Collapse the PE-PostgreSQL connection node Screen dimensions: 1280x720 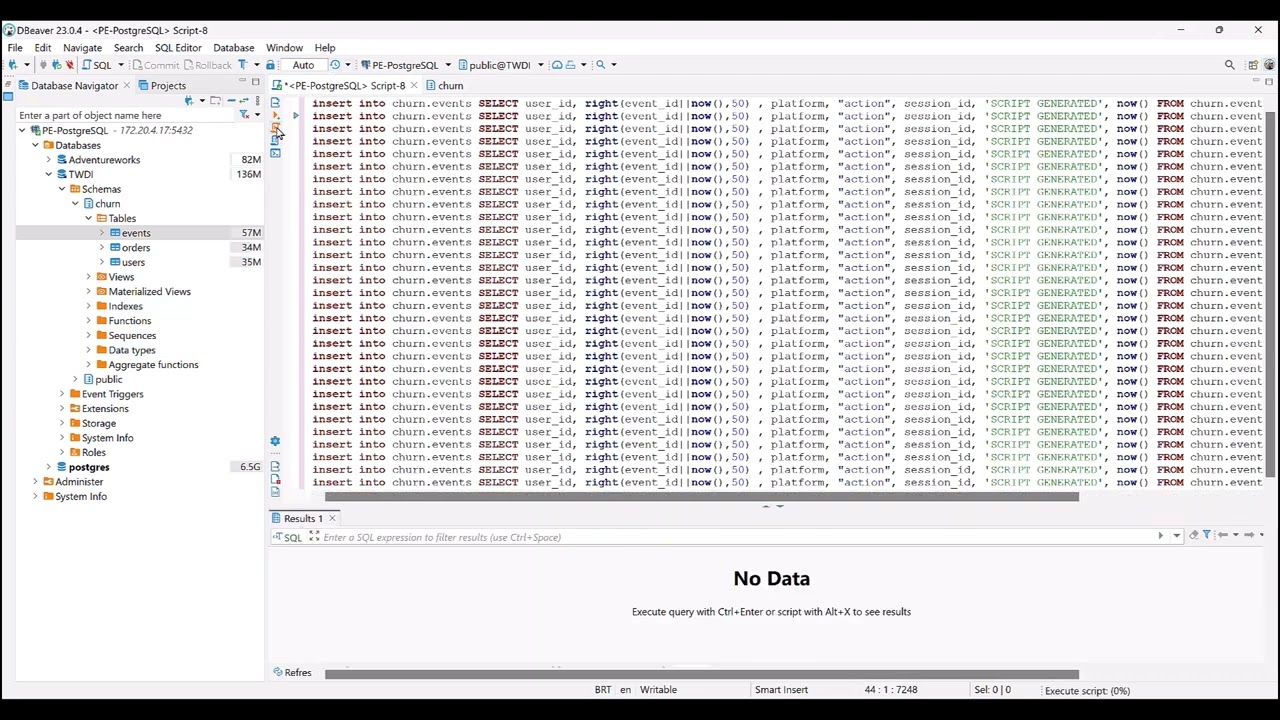tap(22, 130)
